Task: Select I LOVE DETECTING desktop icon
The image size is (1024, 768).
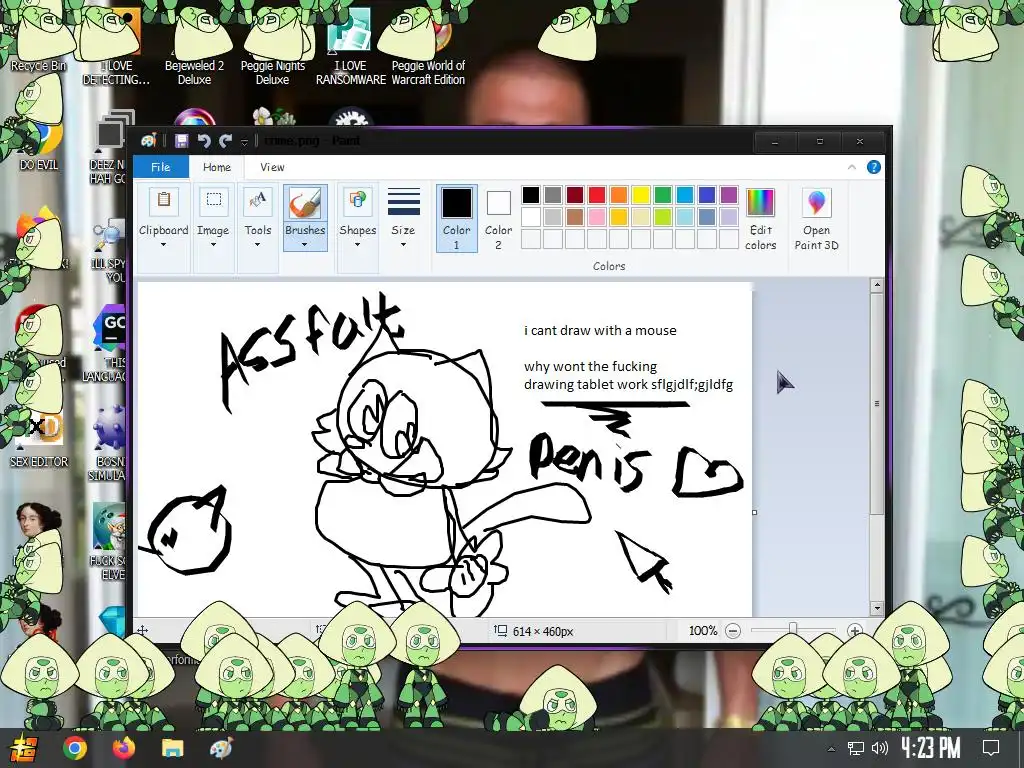Action: coord(116,46)
